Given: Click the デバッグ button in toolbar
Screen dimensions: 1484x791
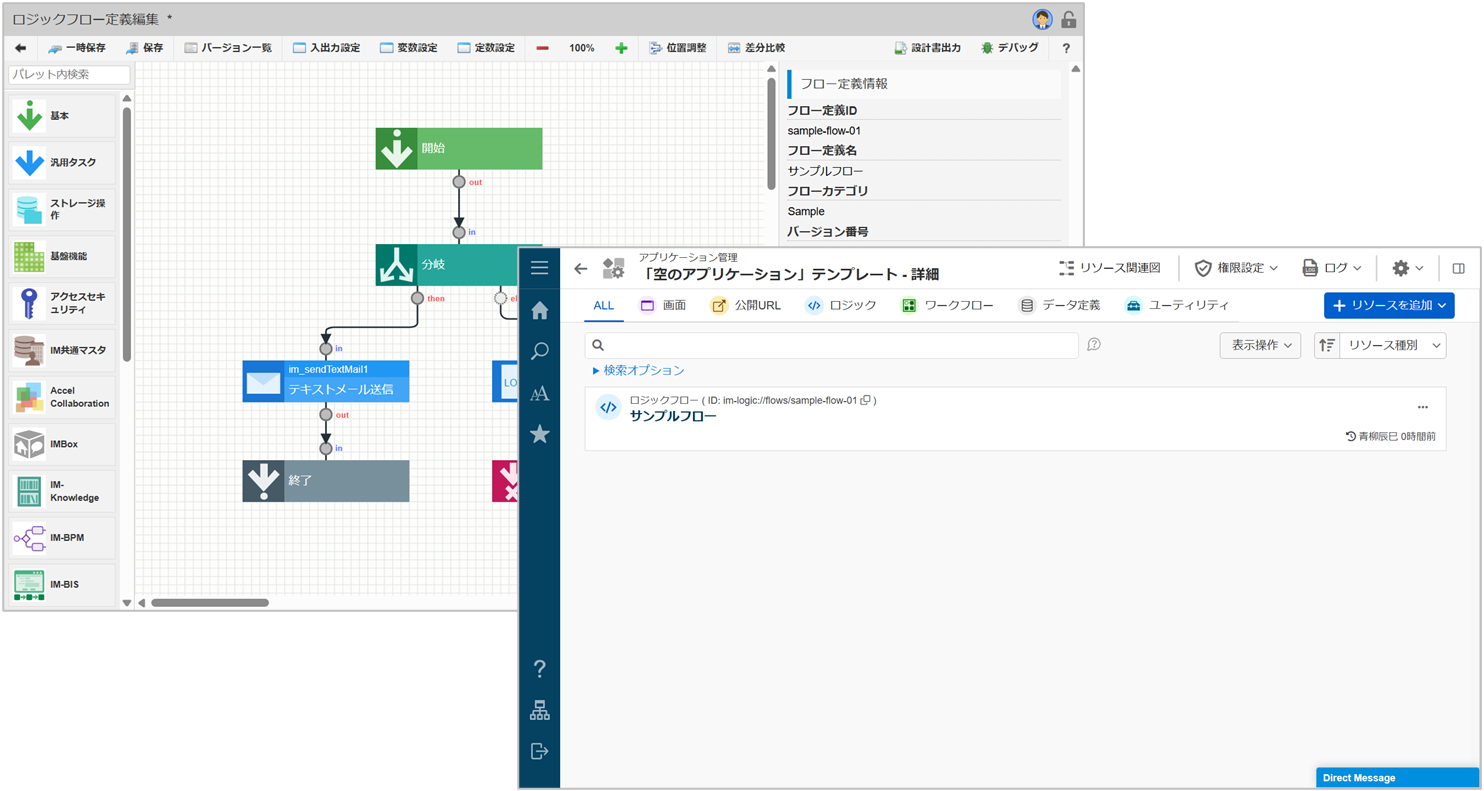Looking at the screenshot, I should point(1010,48).
